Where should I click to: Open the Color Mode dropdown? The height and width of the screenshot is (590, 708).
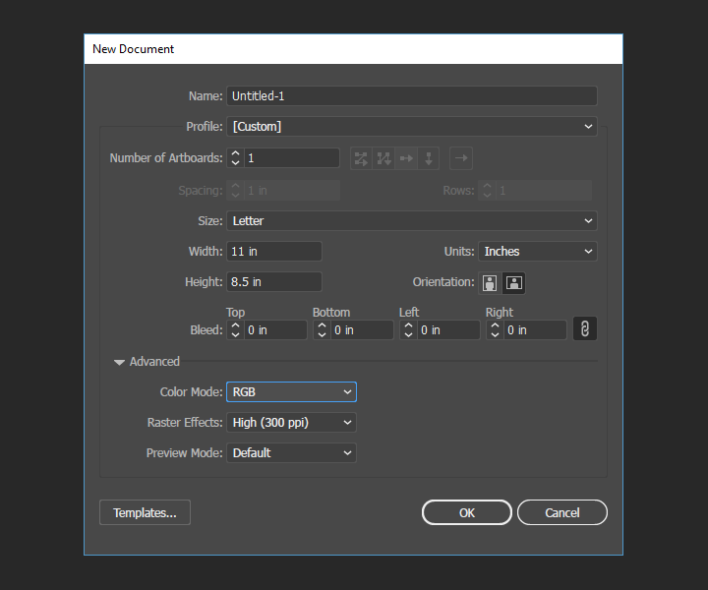[x=291, y=392]
